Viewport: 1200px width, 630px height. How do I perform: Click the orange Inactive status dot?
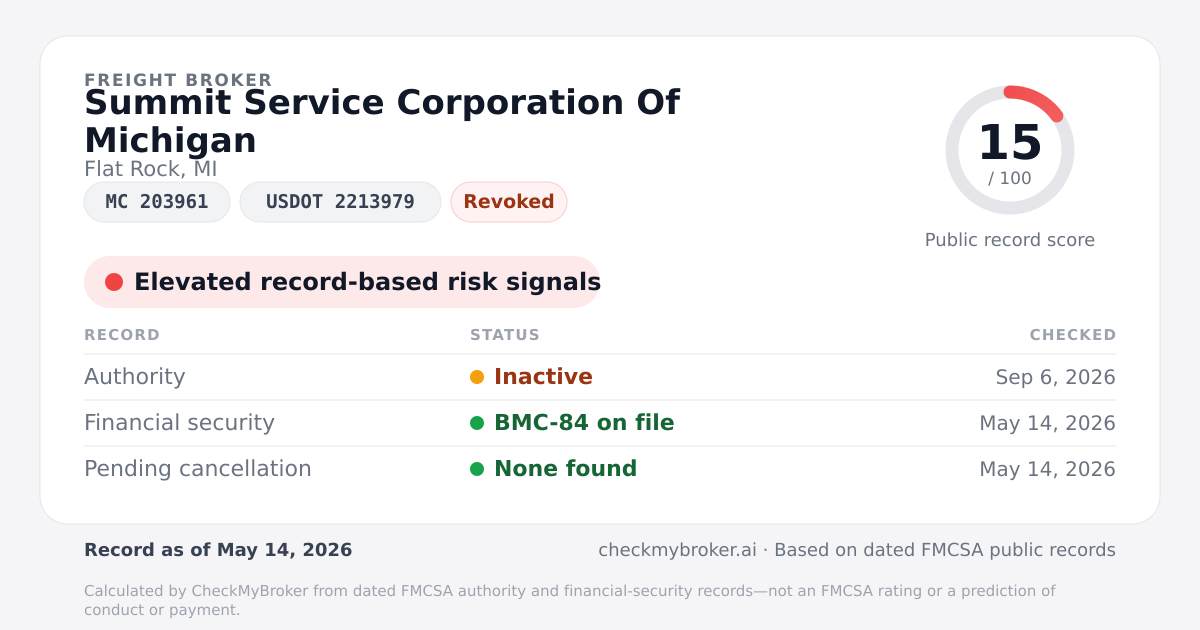click(477, 377)
